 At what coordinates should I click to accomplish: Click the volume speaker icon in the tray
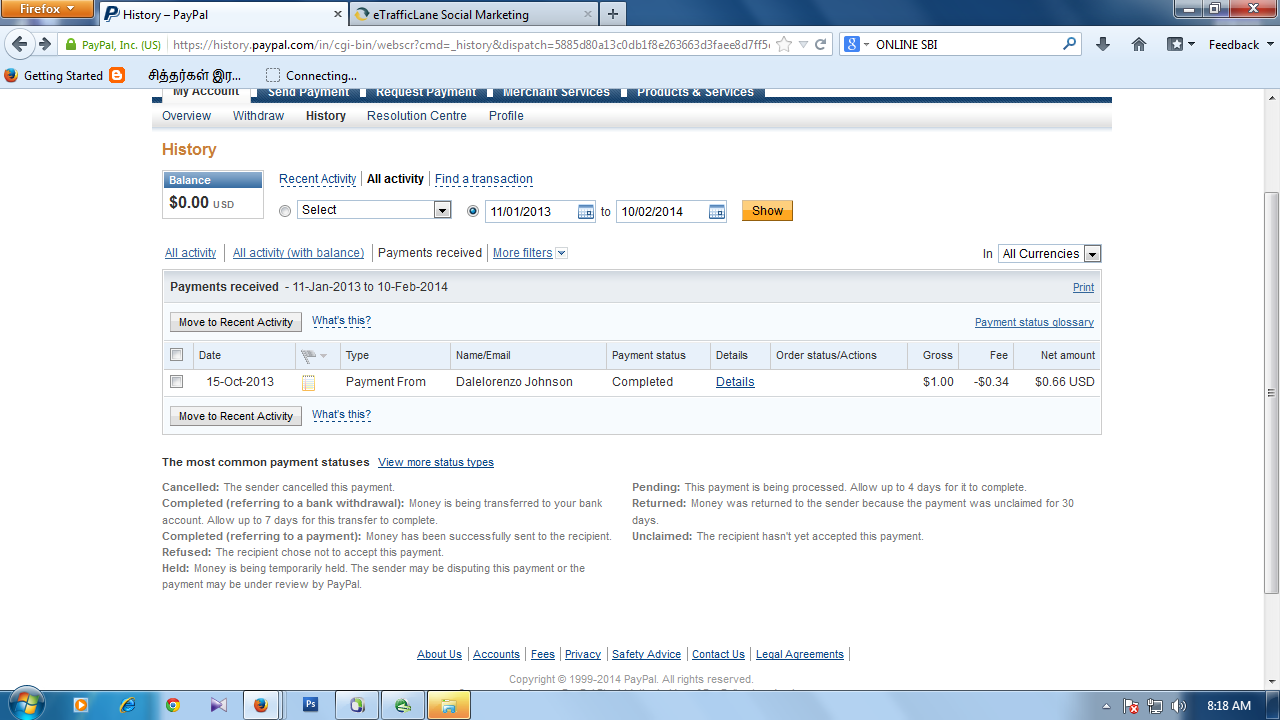coord(1178,705)
